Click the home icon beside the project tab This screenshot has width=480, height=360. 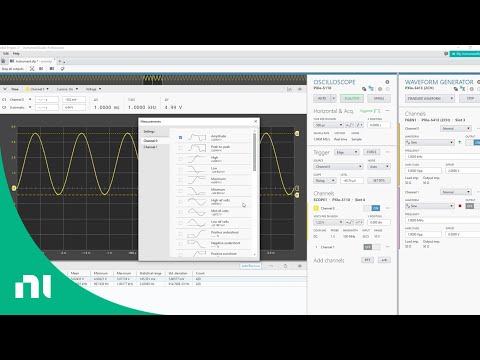coord(3,61)
